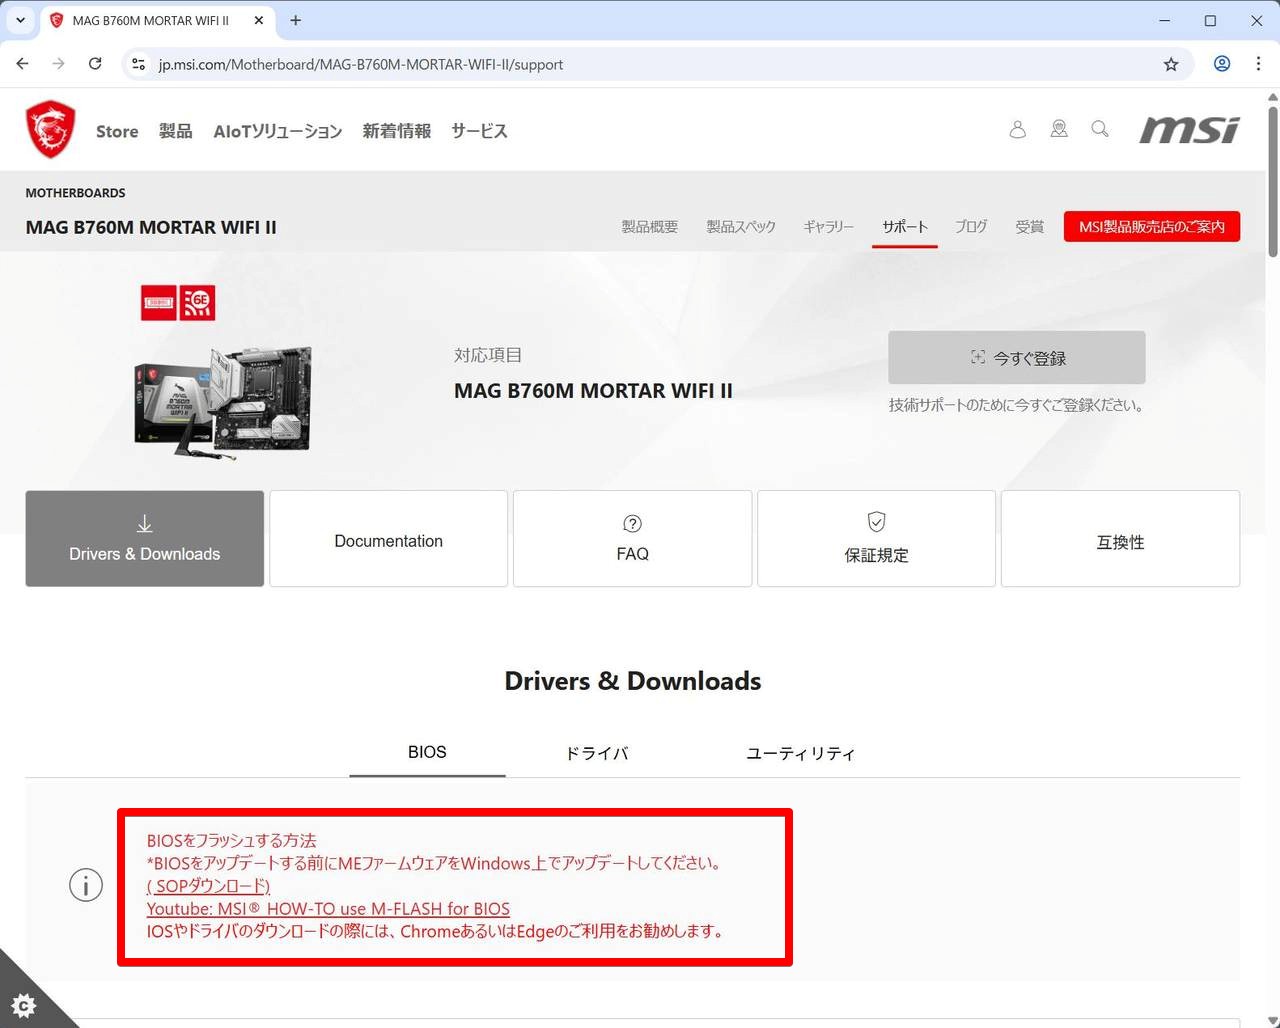Viewport: 1280px width, 1028px height.
Task: Open the AIoTソリューション menu
Action: pyautogui.click(x=278, y=131)
